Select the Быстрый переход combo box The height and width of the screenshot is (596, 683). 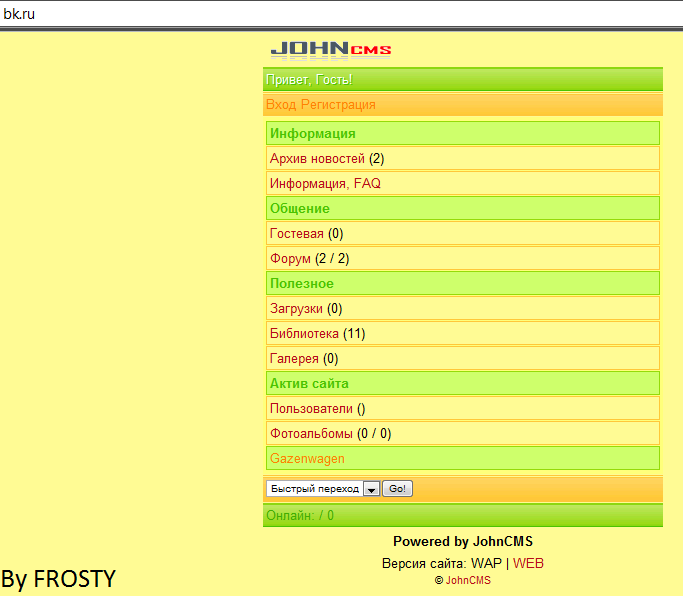[323, 489]
